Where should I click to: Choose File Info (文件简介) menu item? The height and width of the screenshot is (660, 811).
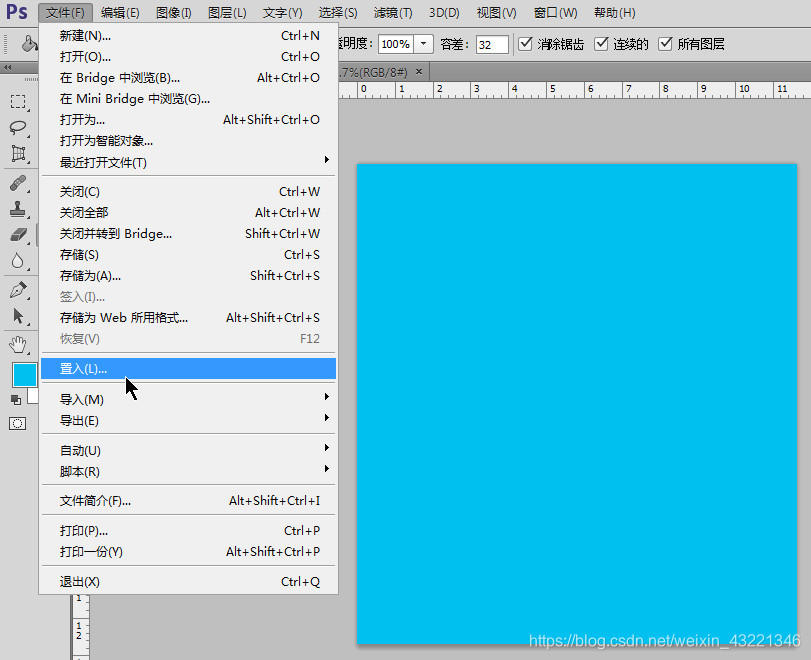pyautogui.click(x=188, y=501)
